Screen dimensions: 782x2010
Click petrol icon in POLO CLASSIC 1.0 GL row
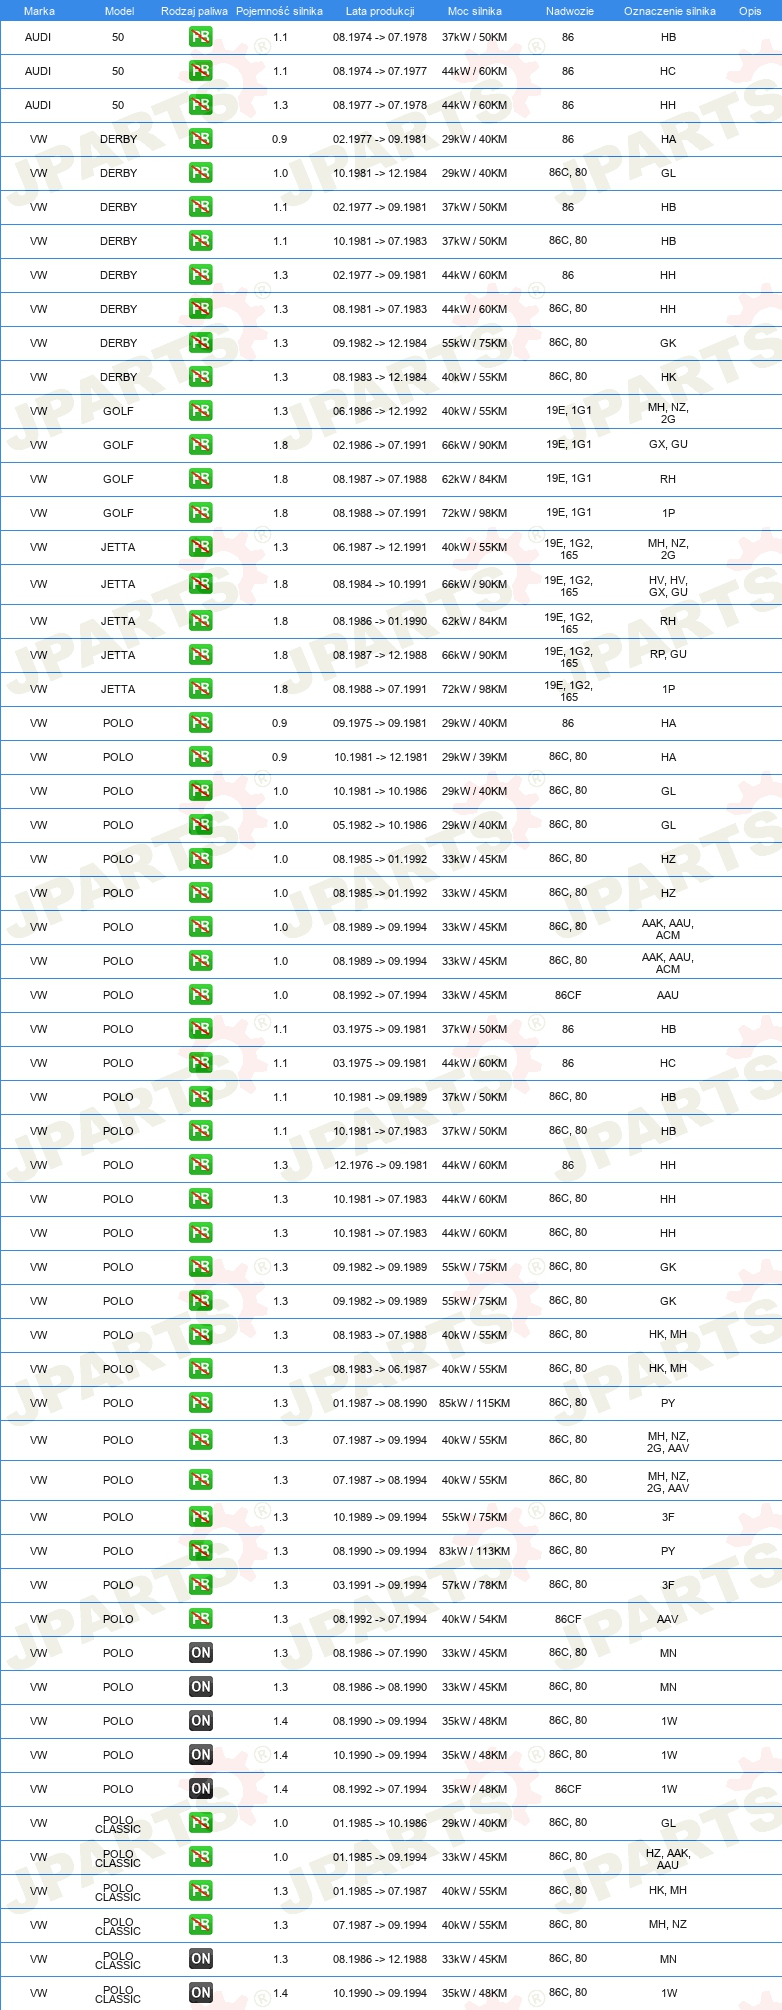200,1823
